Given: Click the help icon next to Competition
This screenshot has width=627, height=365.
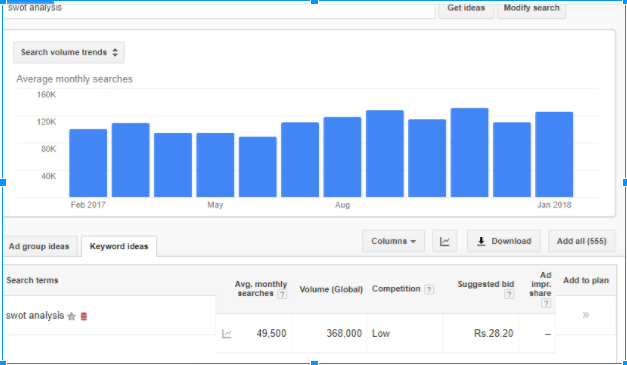Looking at the screenshot, I should click(x=429, y=289).
